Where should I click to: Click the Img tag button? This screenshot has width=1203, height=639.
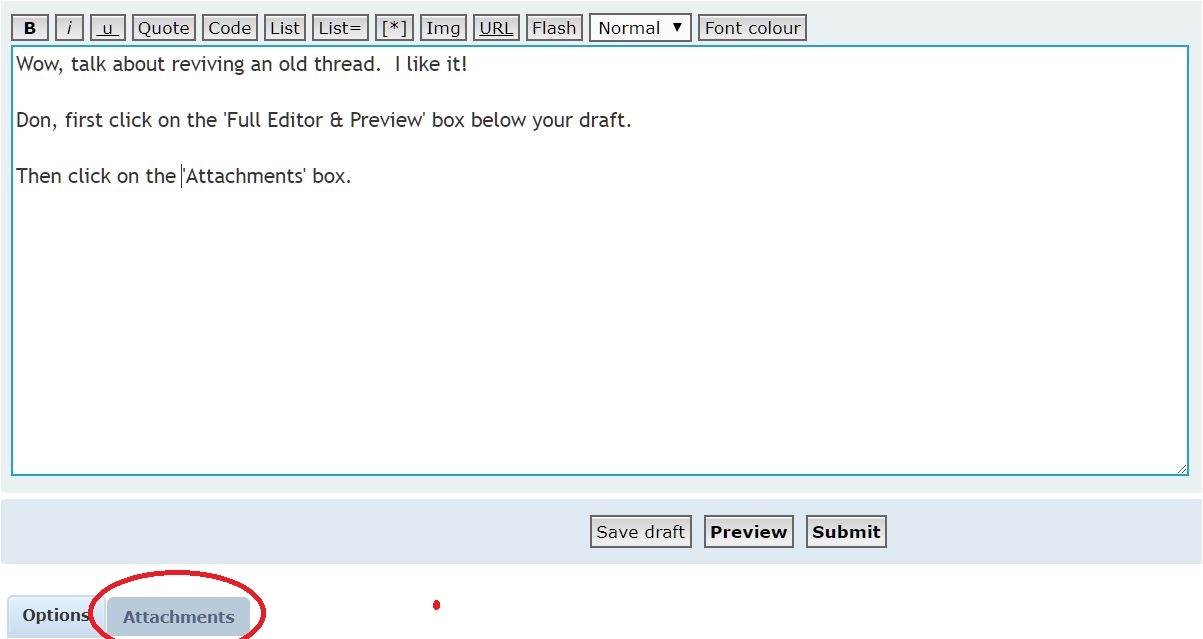(443, 28)
